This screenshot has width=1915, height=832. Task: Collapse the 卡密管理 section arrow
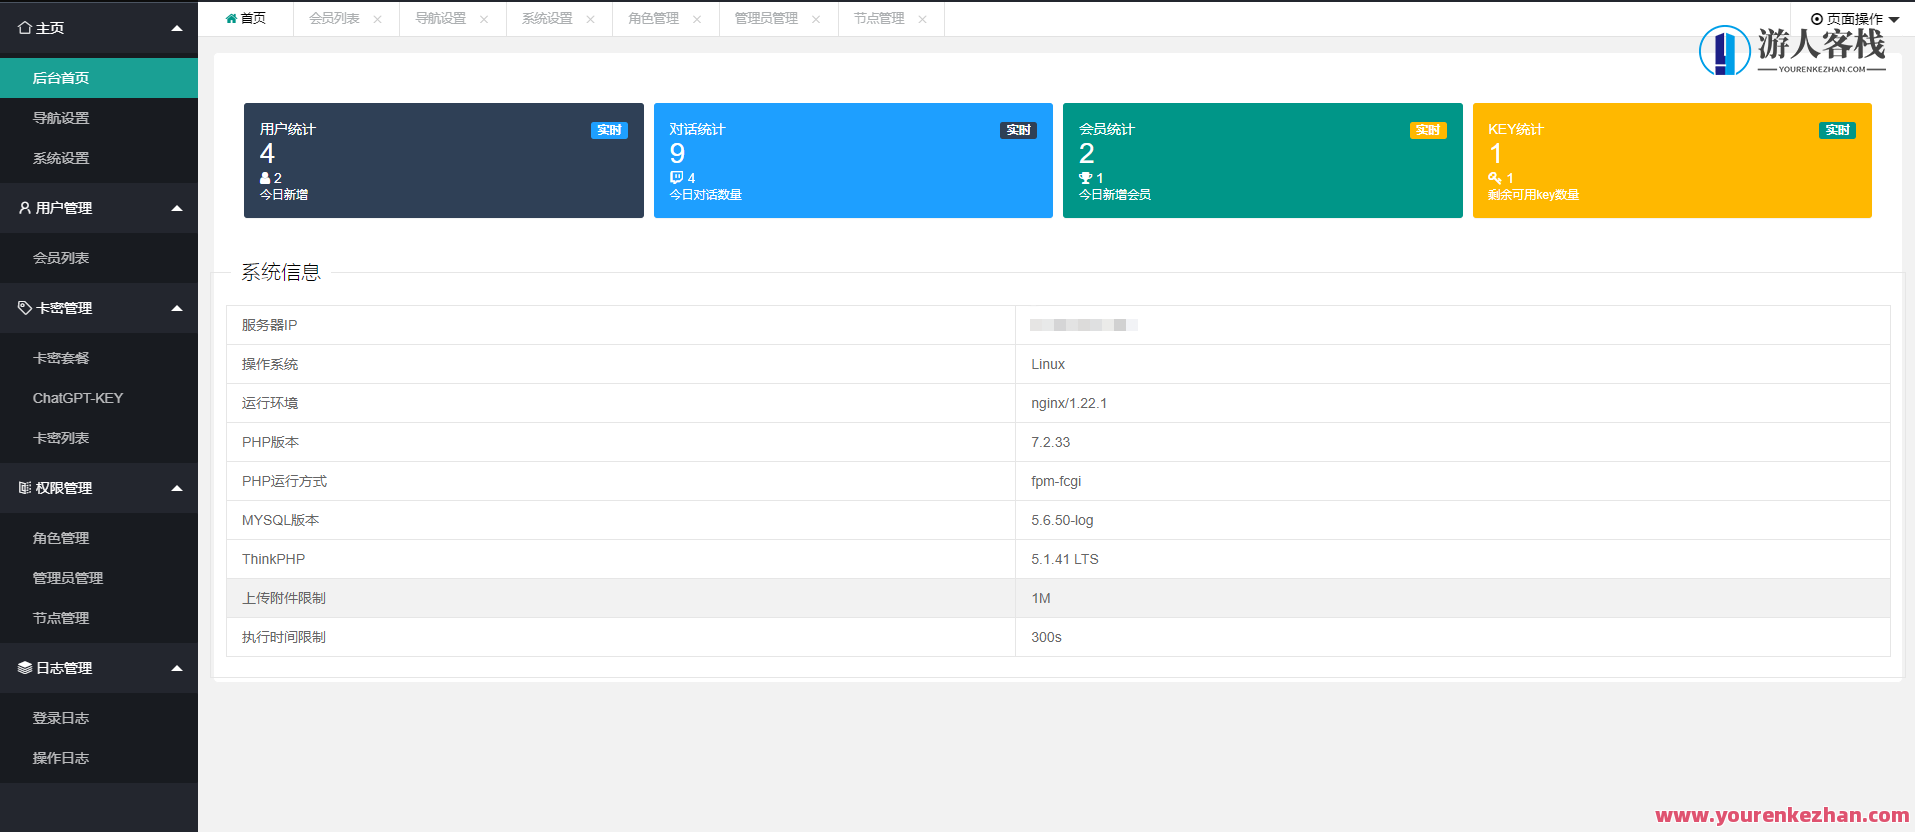click(x=177, y=308)
